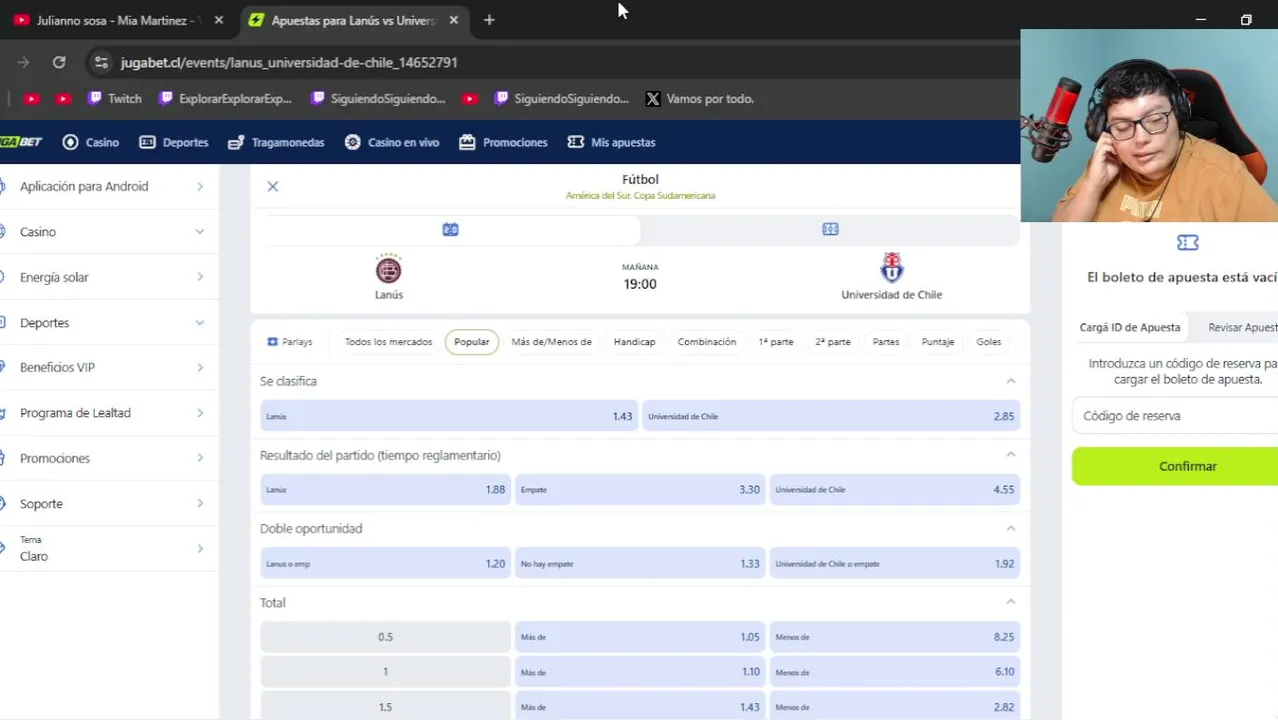
Task: Expand the Casino sidebar section
Action: (109, 232)
